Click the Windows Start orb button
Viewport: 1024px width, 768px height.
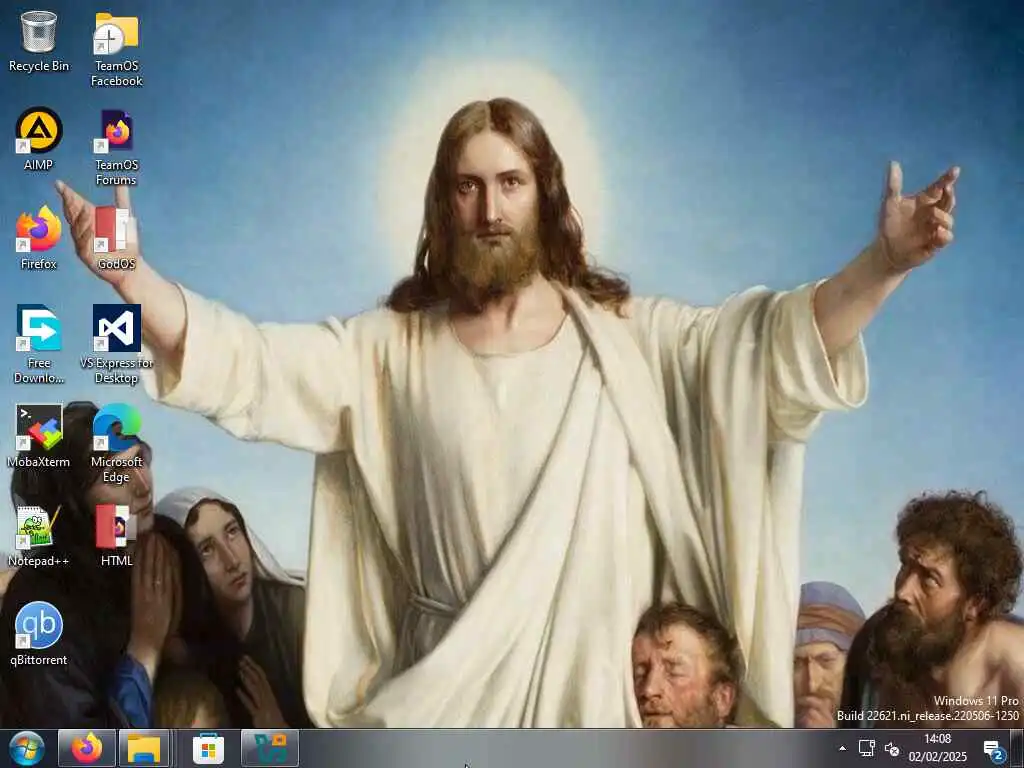(27, 748)
